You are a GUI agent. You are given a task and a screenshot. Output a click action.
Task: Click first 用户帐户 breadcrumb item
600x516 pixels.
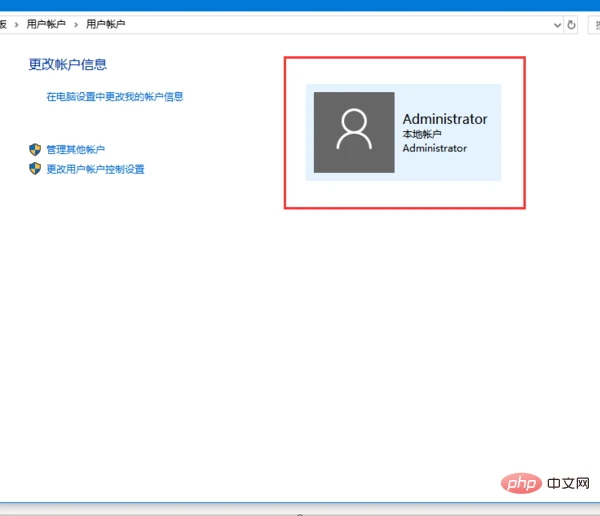click(x=46, y=24)
